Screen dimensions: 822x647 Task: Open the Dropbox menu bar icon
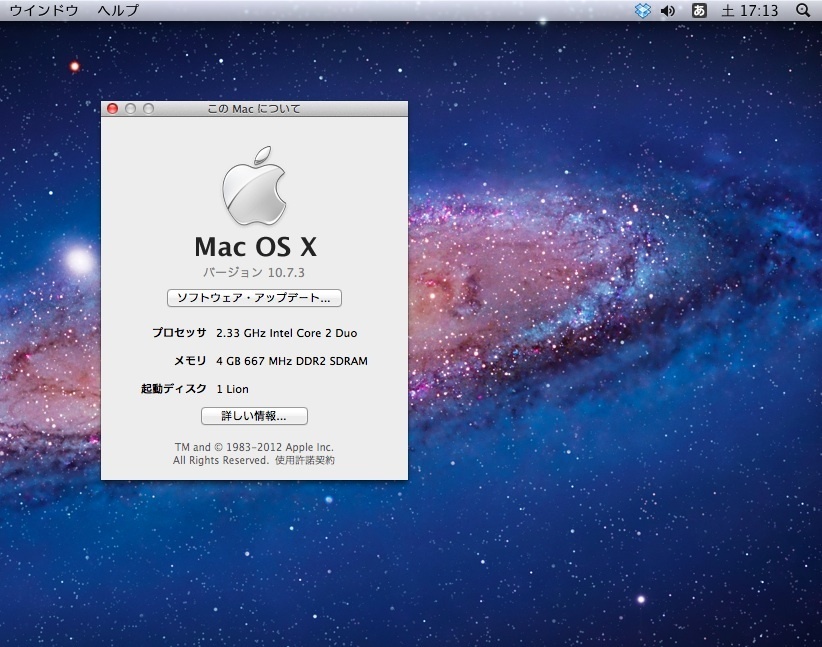coord(643,10)
